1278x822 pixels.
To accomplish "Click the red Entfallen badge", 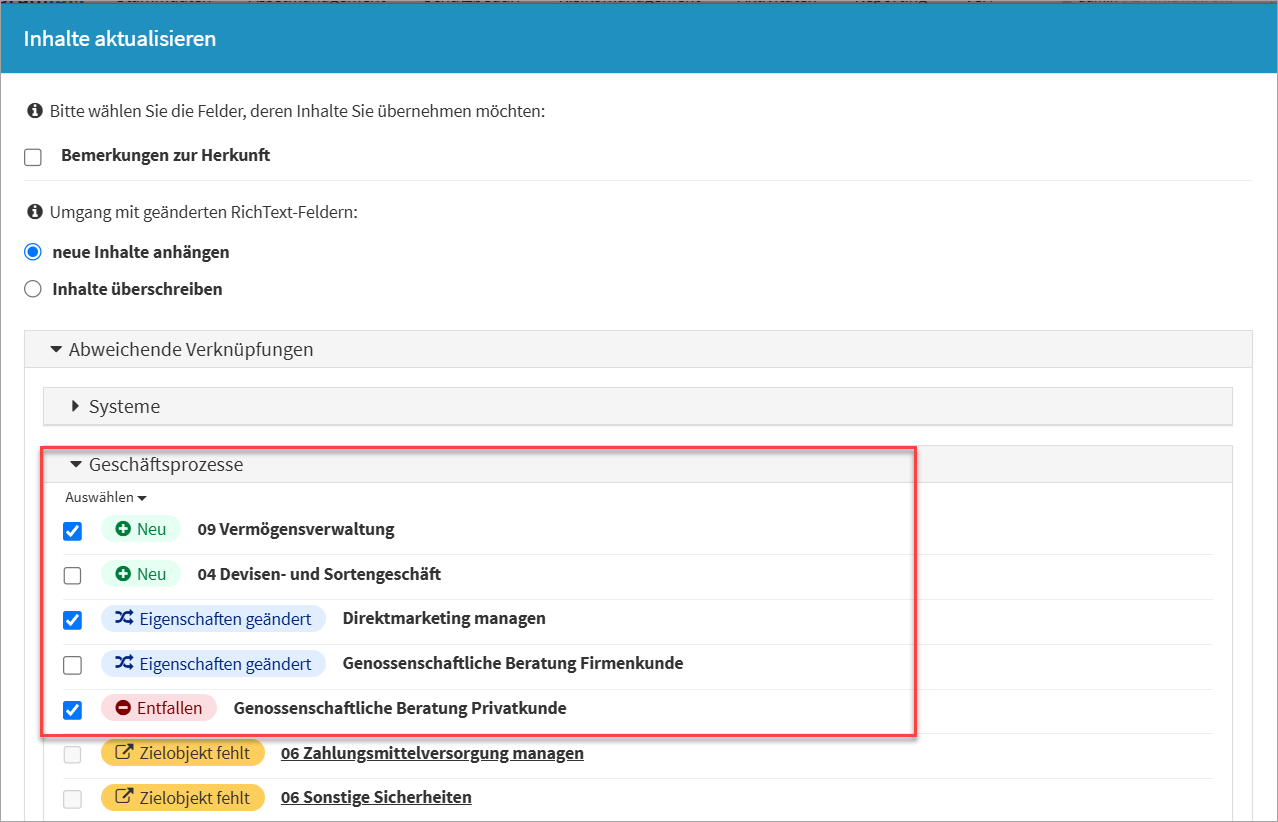I will (158, 708).
